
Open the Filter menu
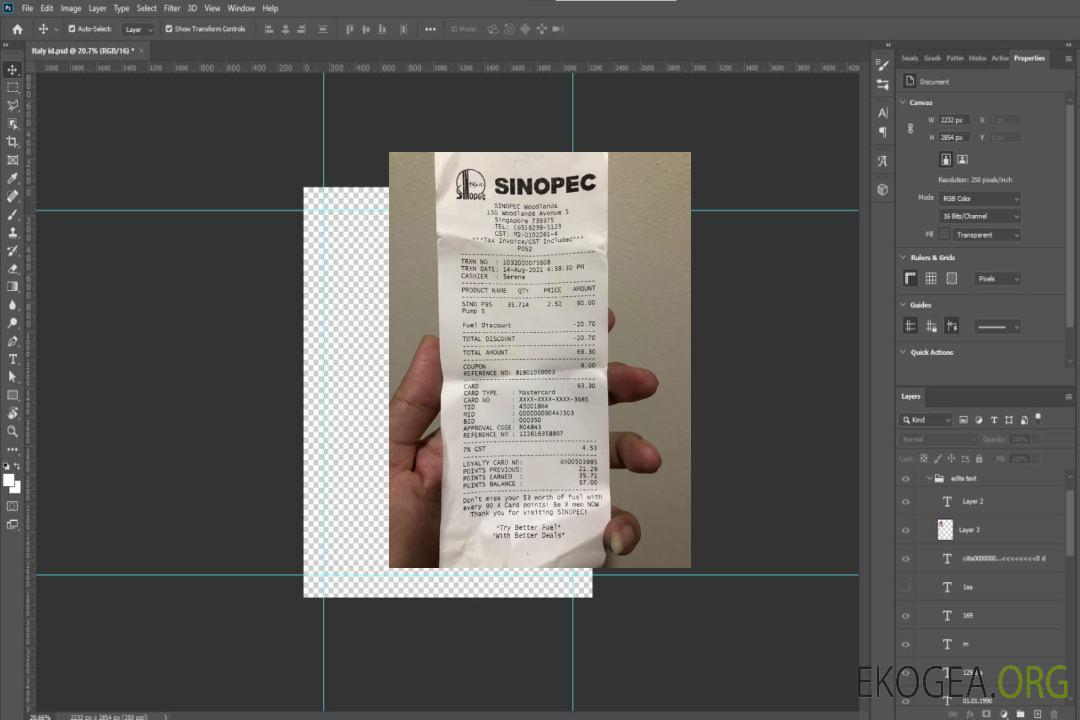[172, 8]
